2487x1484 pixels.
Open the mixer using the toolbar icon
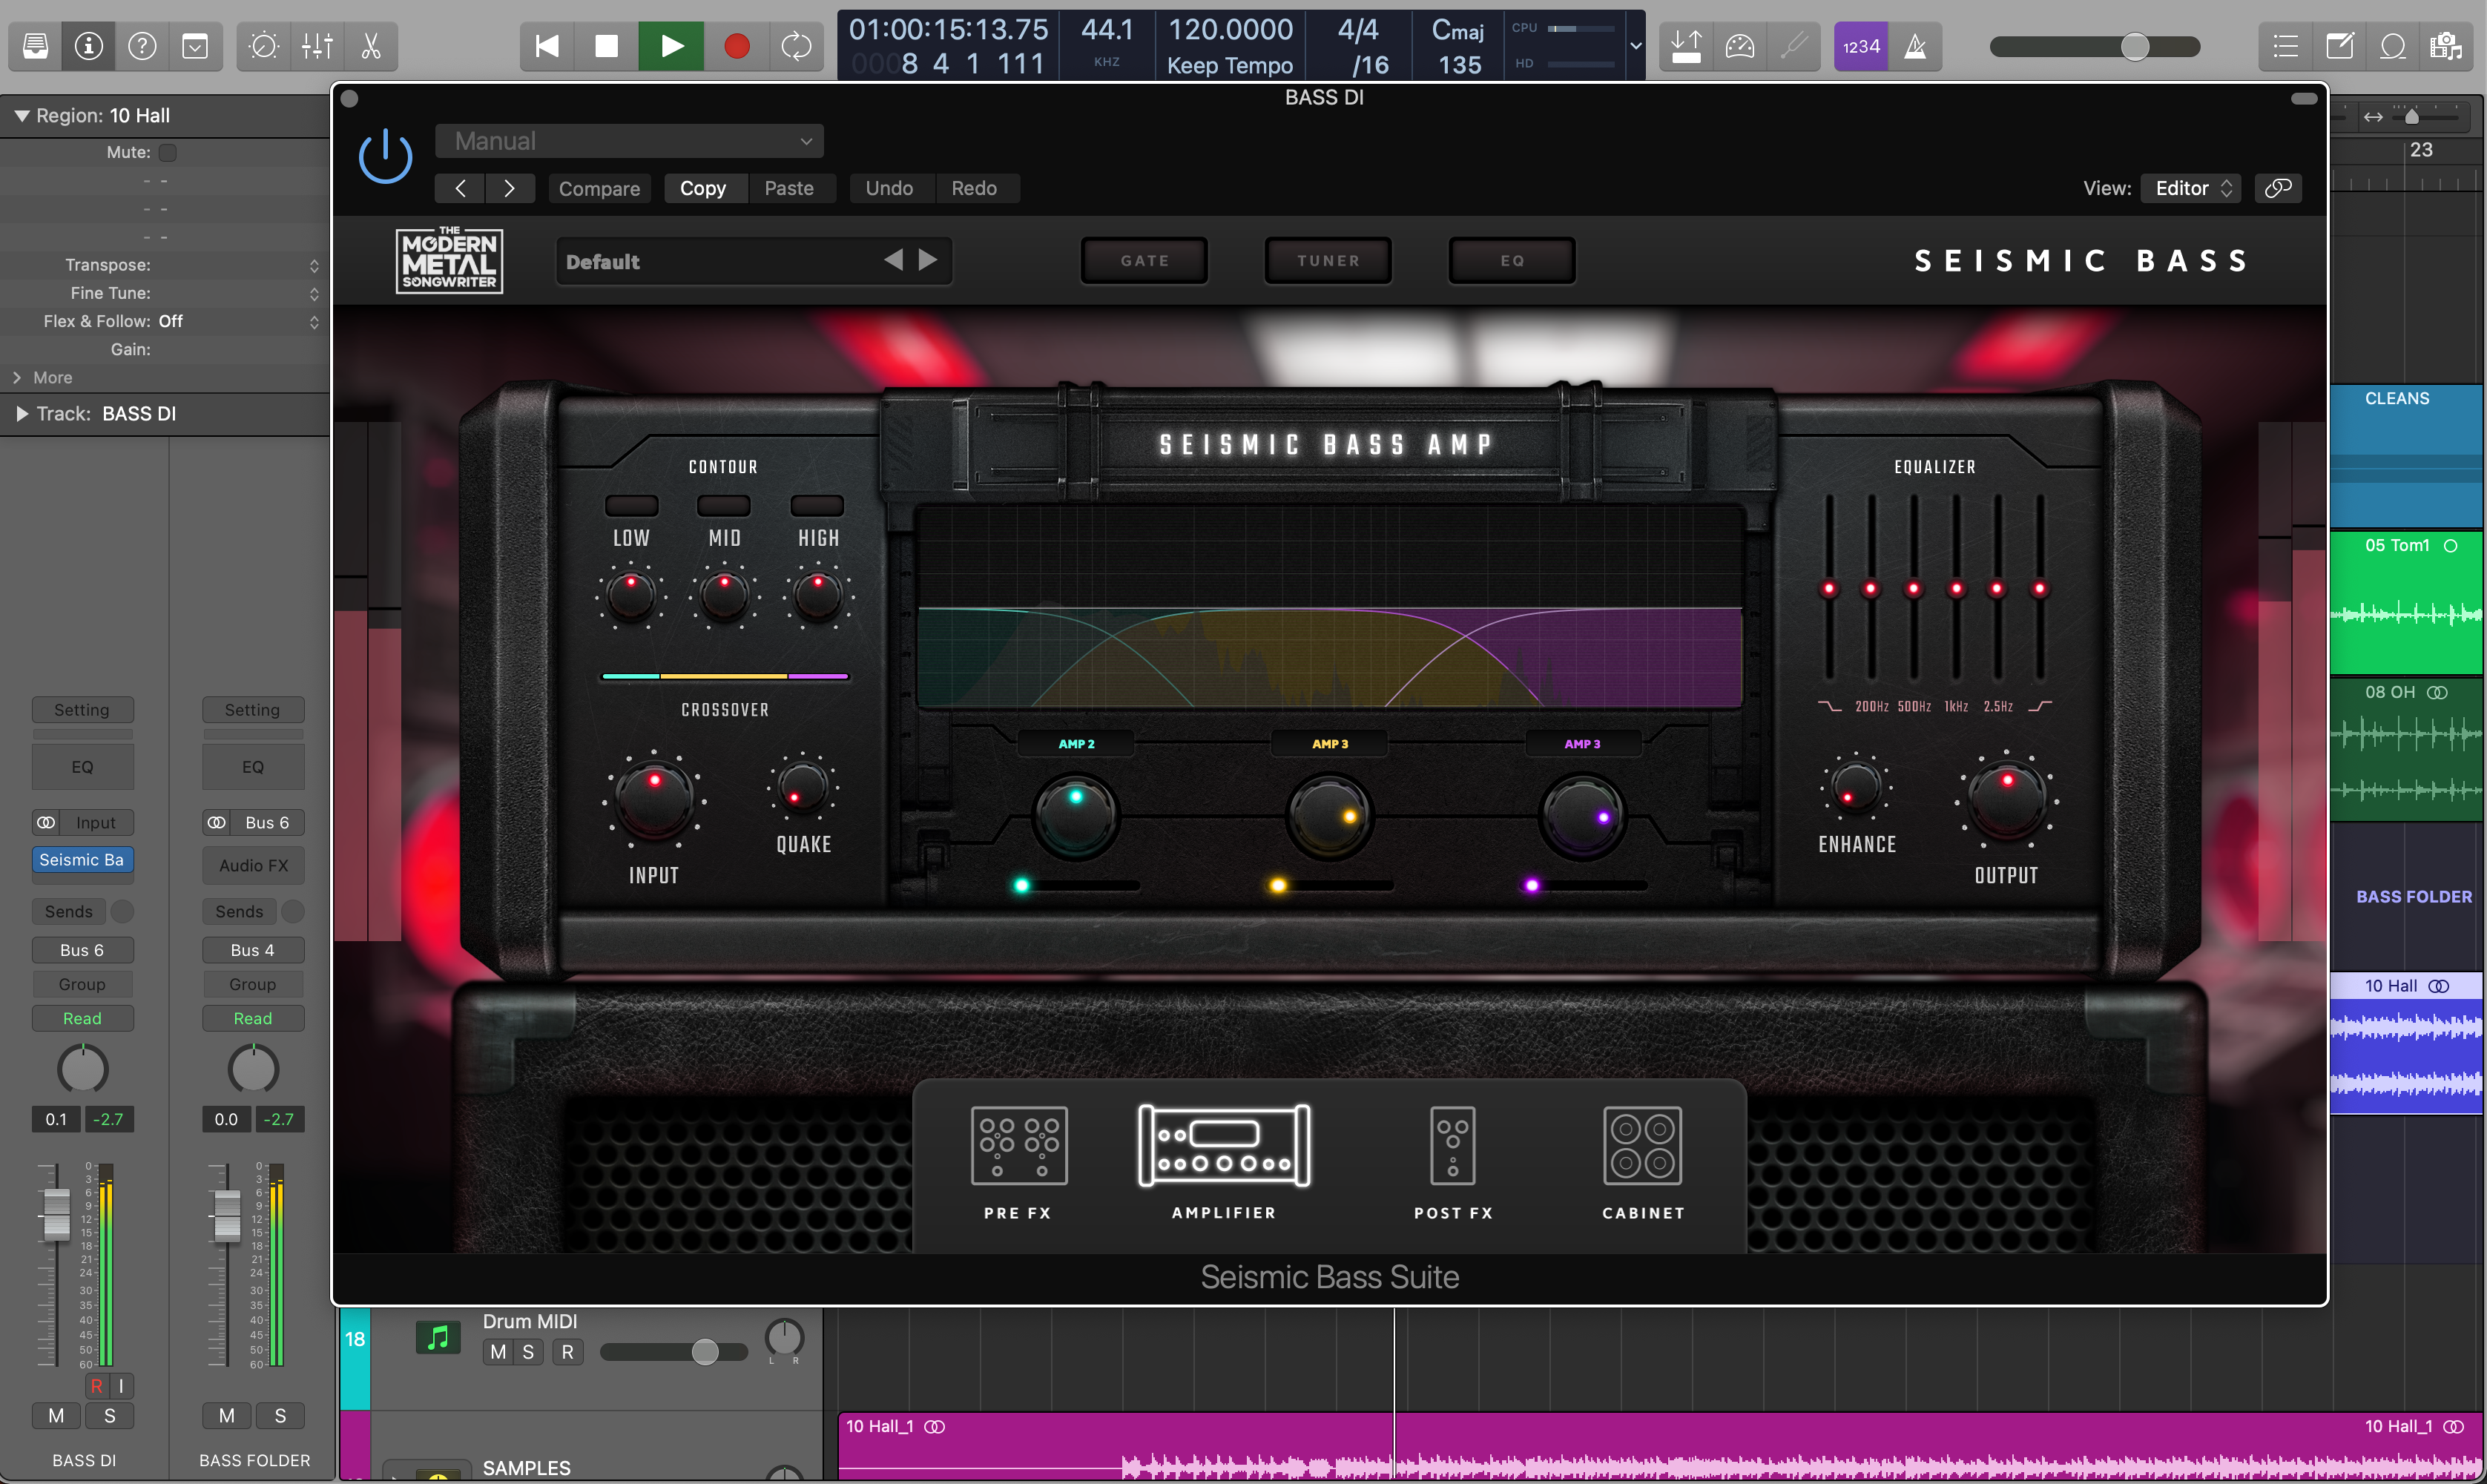[317, 47]
